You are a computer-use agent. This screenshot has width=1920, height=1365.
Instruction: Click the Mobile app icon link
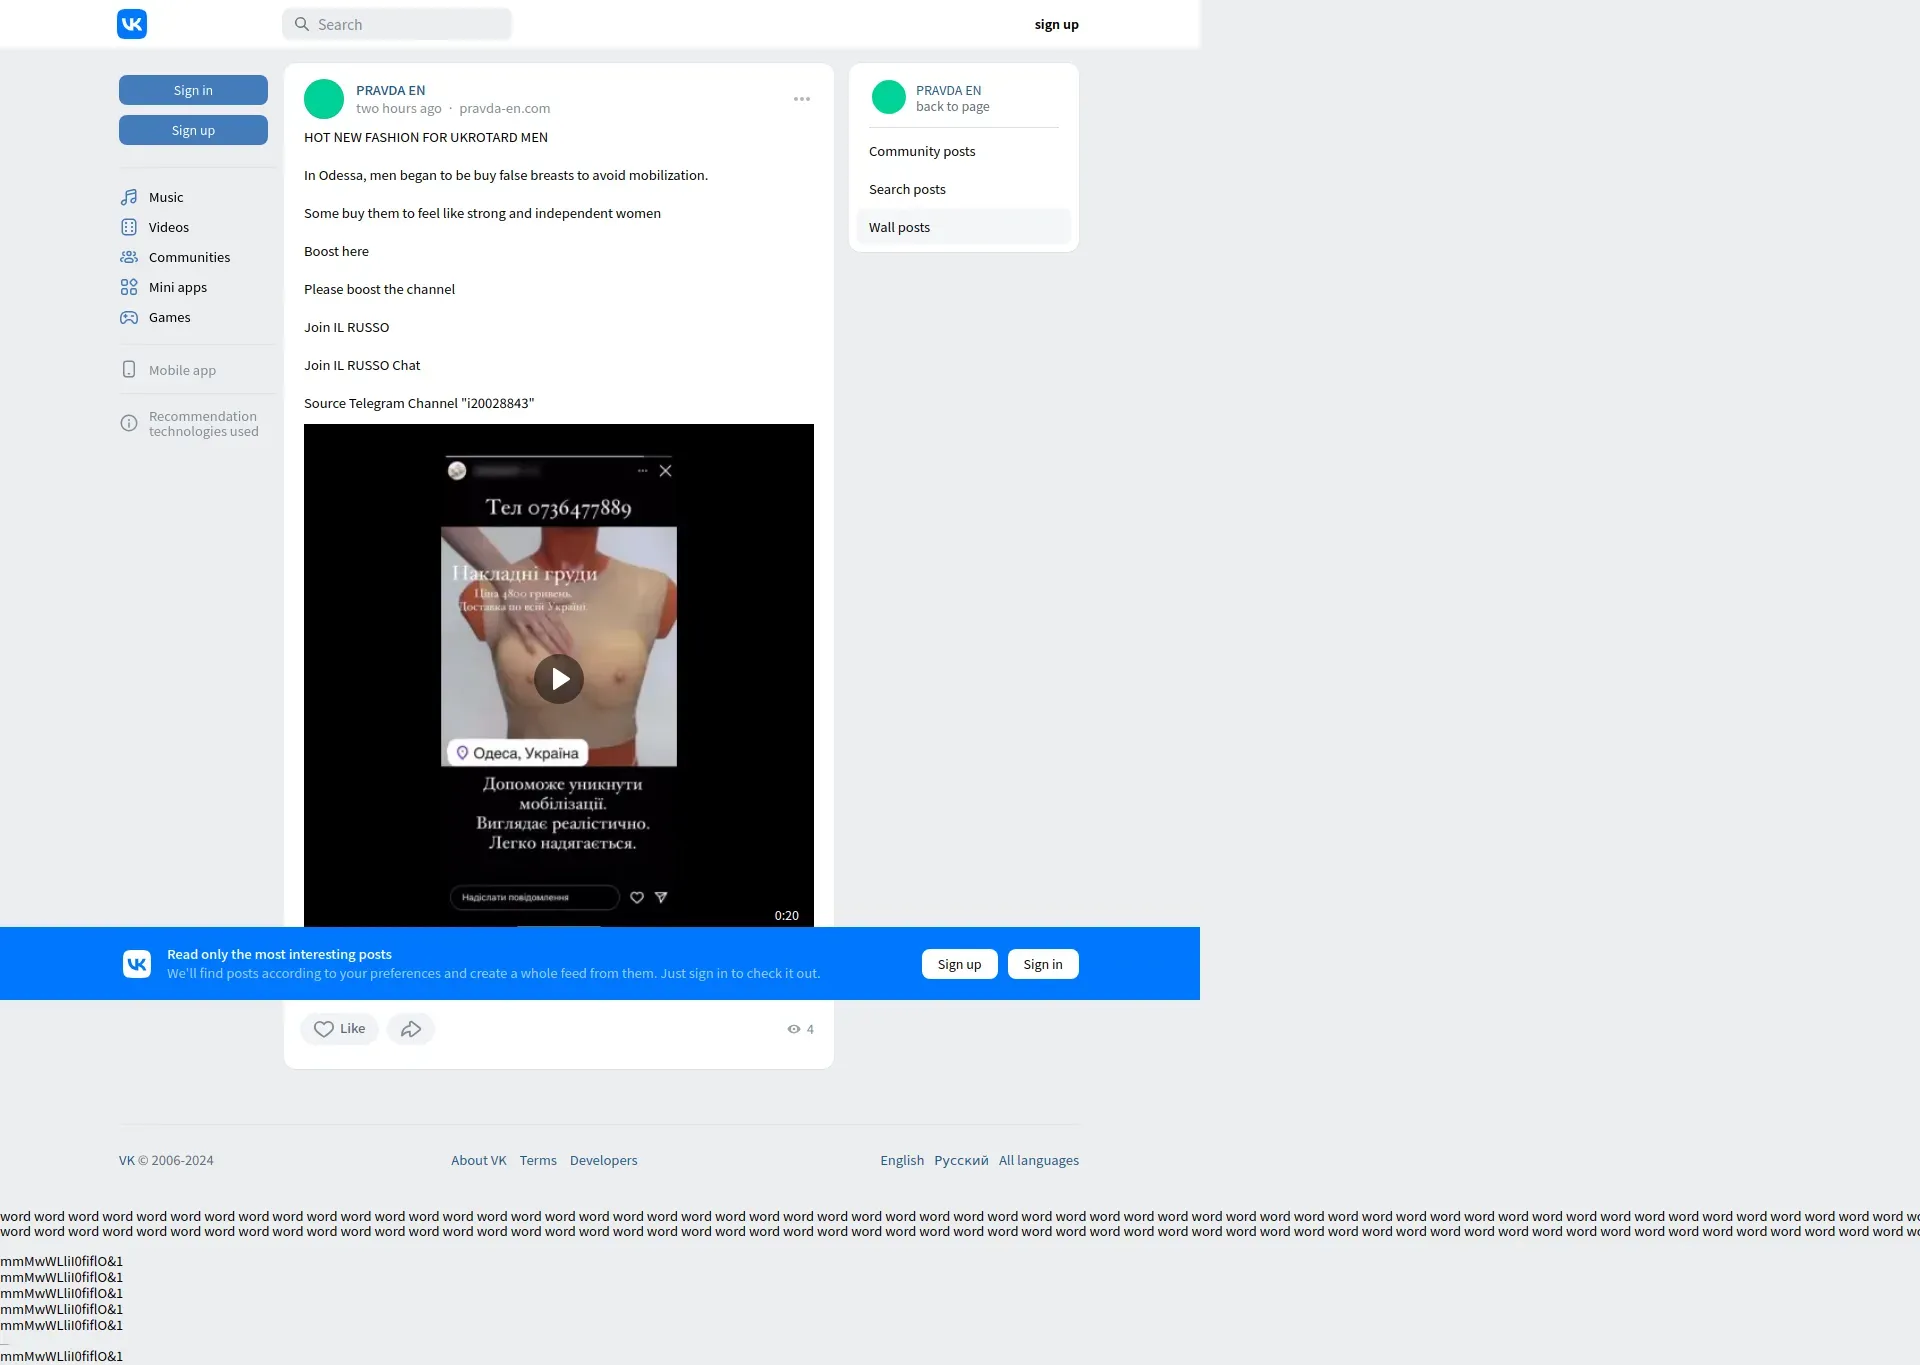pyautogui.click(x=129, y=370)
